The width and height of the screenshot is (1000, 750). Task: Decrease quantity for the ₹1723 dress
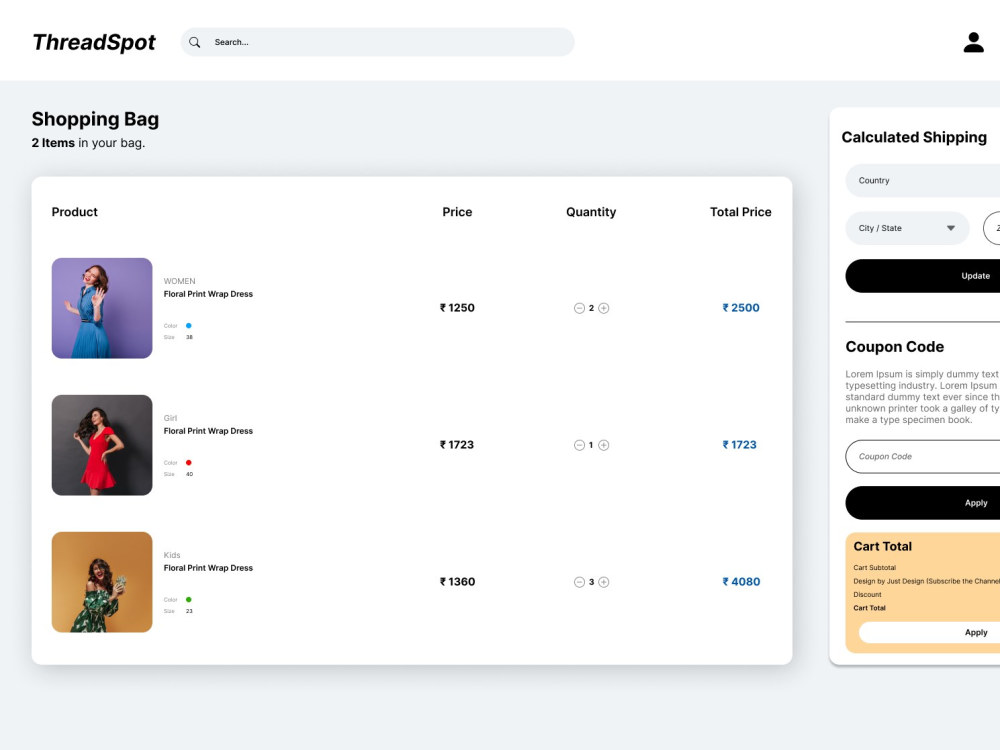point(579,445)
